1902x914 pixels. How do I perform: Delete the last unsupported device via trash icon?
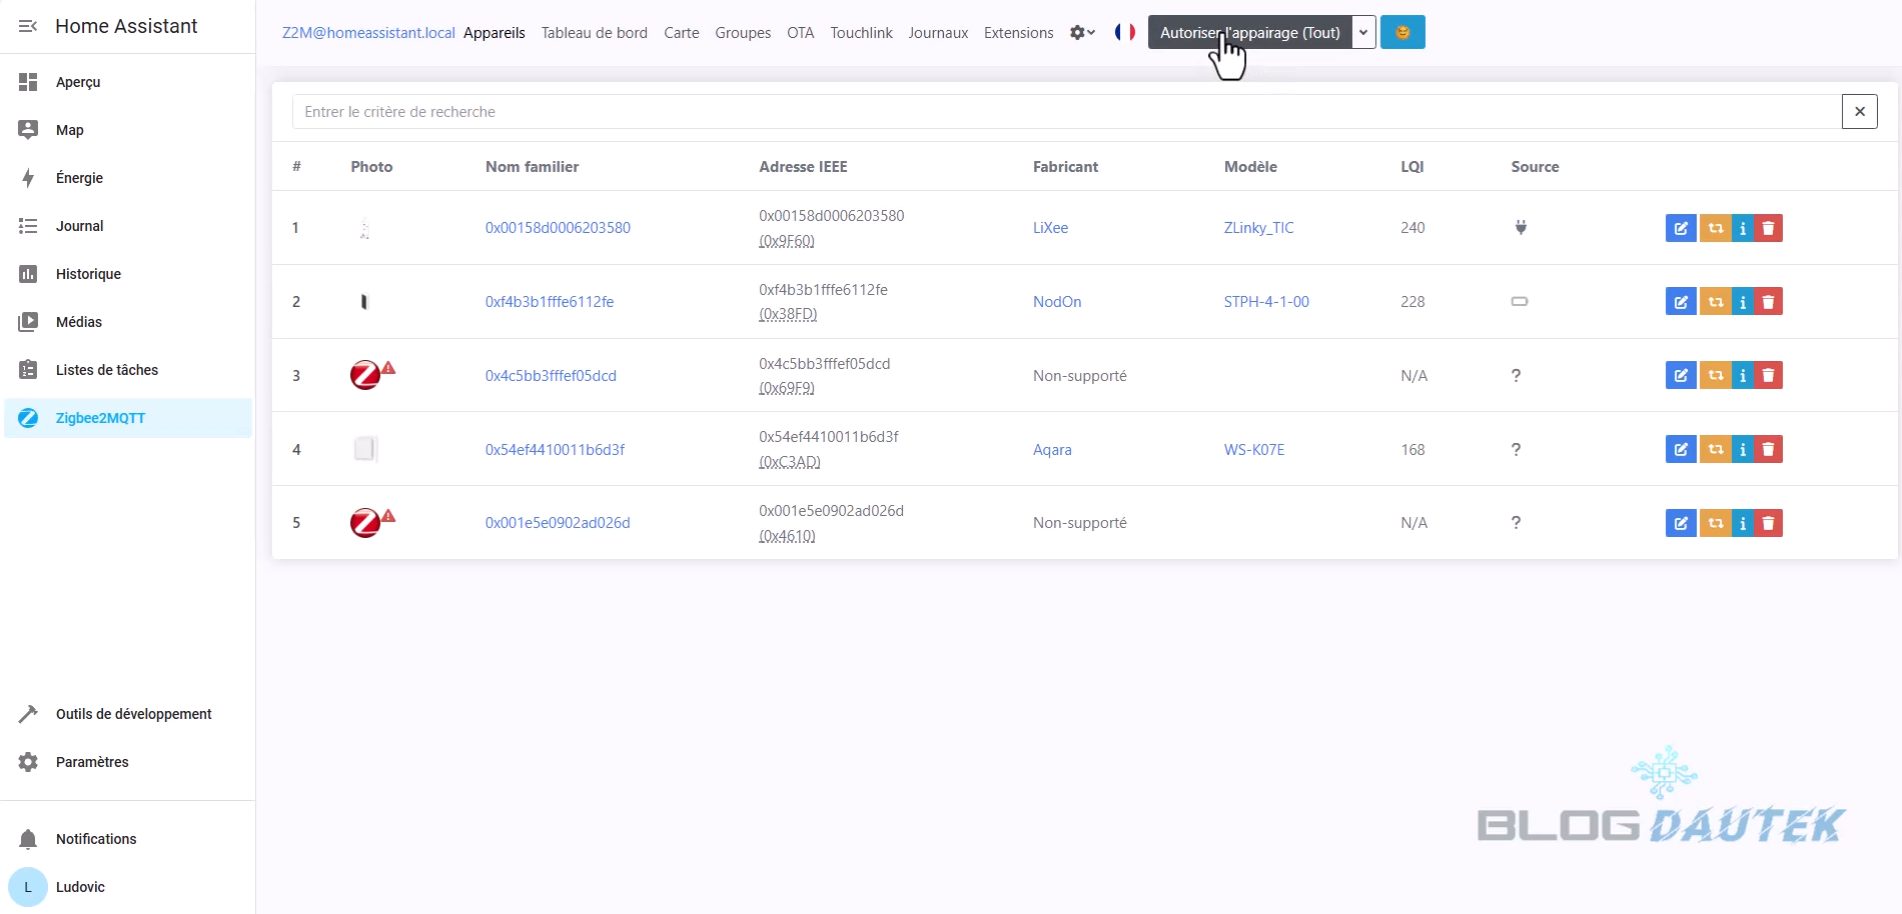pos(1768,523)
